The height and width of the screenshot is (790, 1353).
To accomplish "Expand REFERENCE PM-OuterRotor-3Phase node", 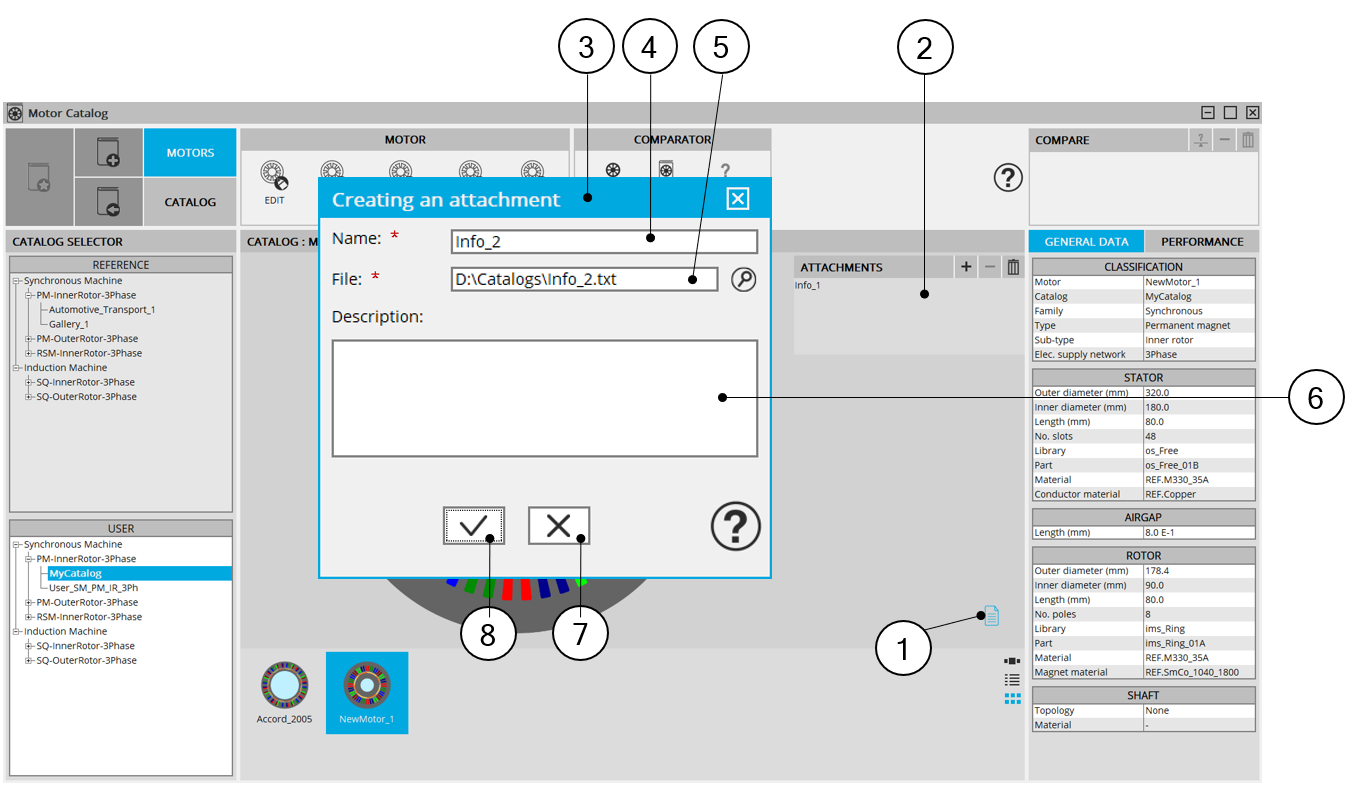I will pyautogui.click(x=29, y=339).
